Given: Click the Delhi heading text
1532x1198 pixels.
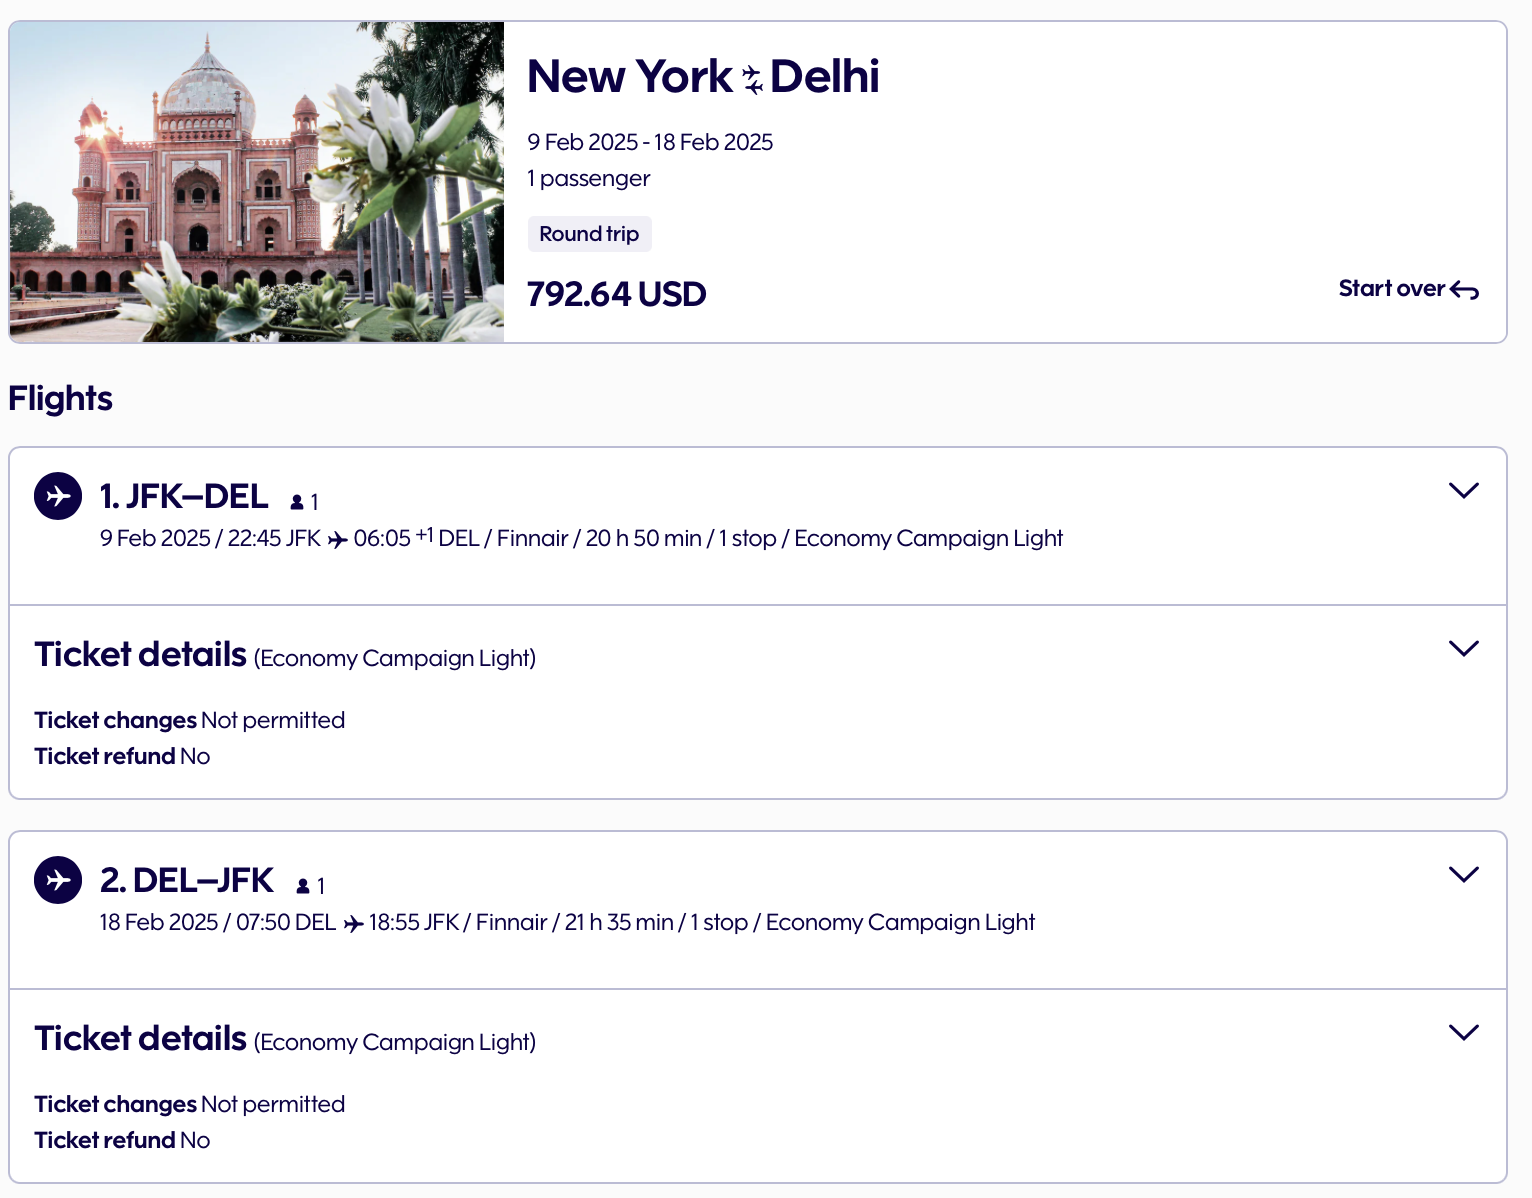Looking at the screenshot, I should [x=825, y=77].
